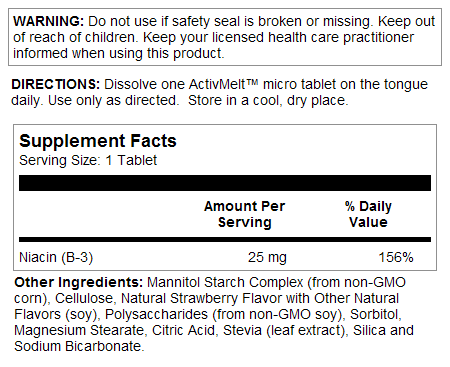
Task: Click the ActivMelt™ product name
Action: click(x=223, y=84)
